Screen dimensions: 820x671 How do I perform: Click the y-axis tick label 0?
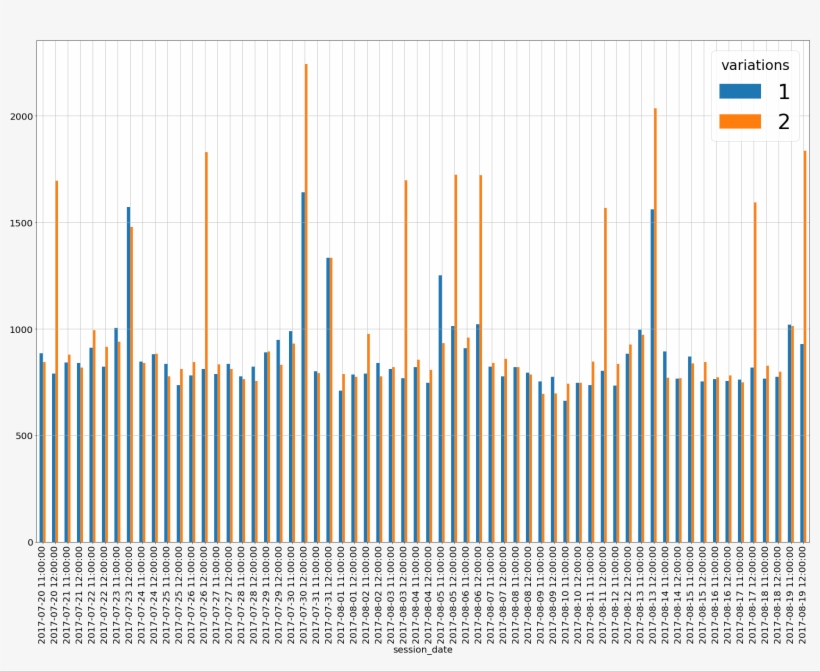[x=28, y=540]
